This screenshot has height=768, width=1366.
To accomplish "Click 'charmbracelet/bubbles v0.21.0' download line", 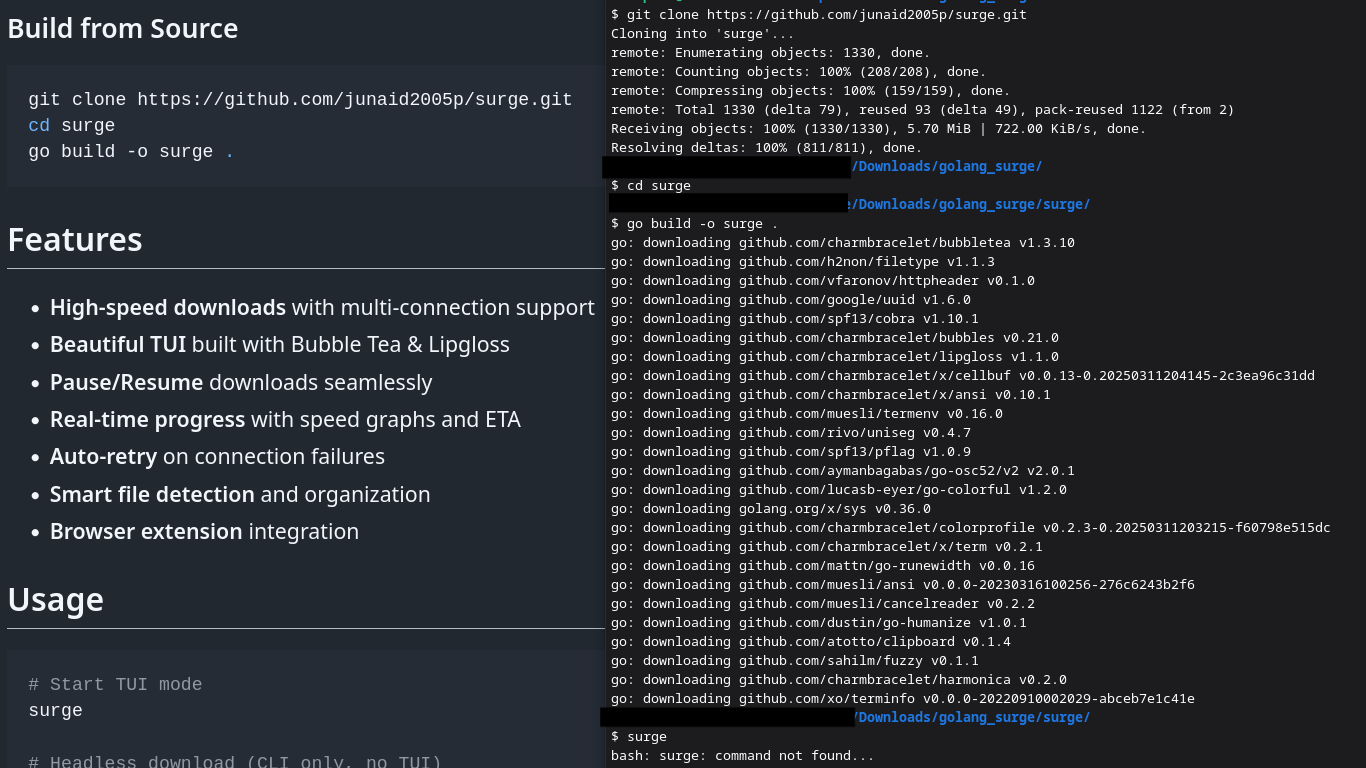I will [x=835, y=338].
